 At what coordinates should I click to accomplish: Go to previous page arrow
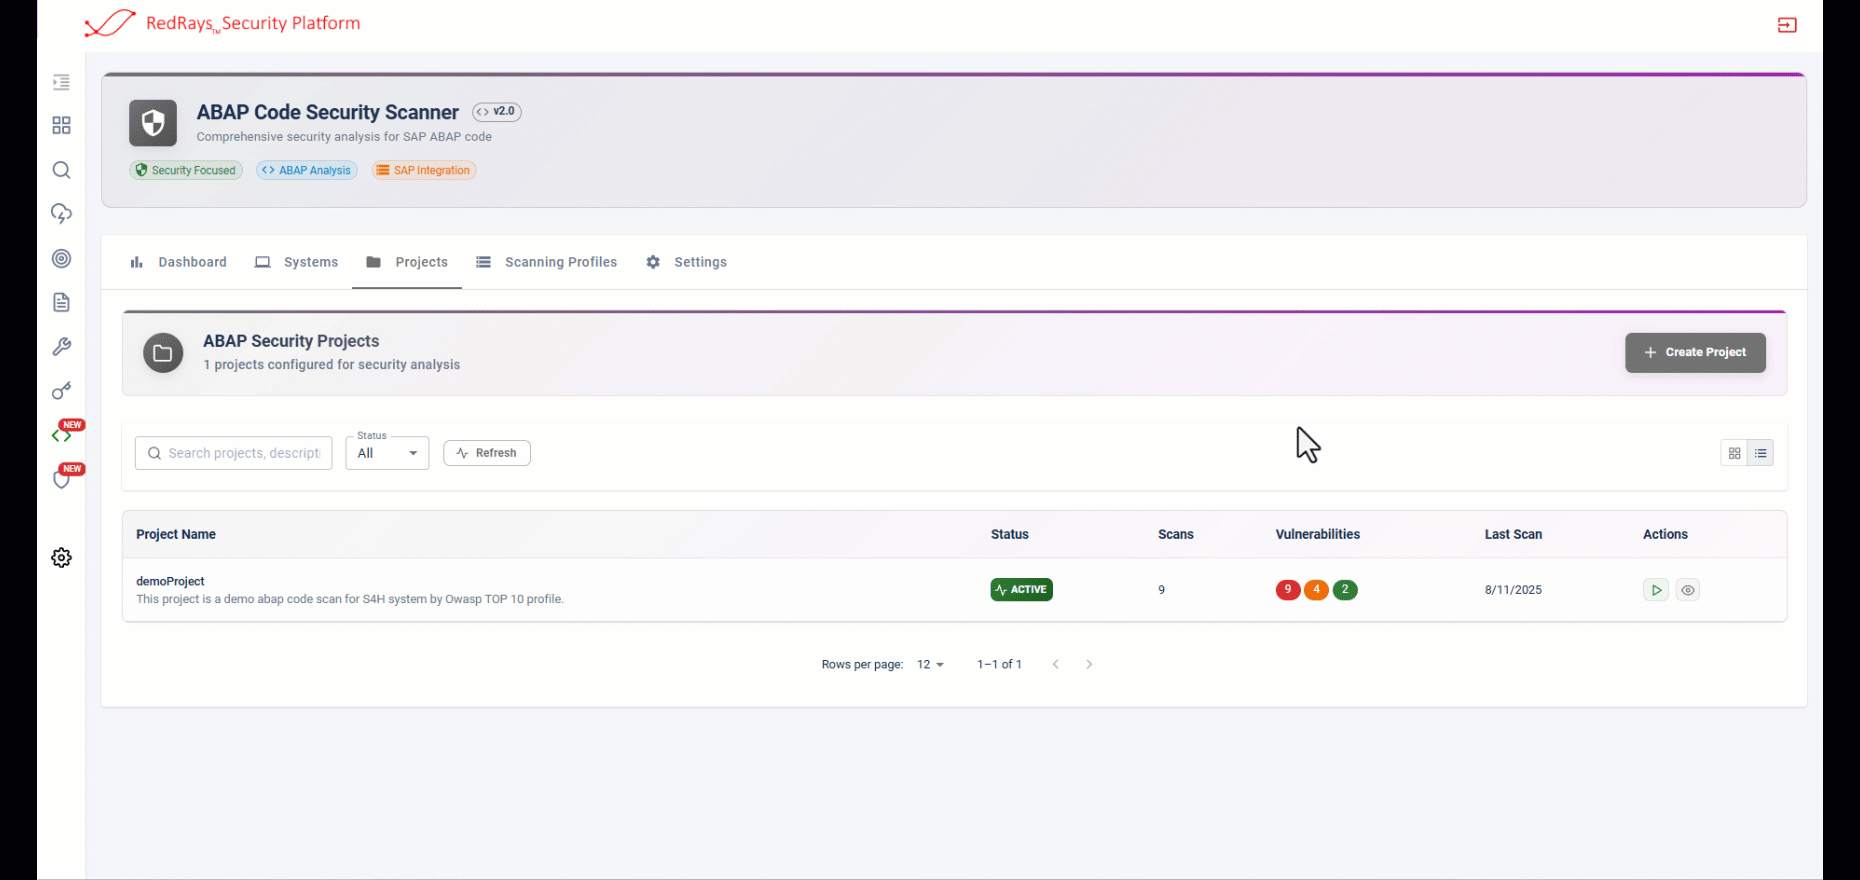tap(1055, 664)
